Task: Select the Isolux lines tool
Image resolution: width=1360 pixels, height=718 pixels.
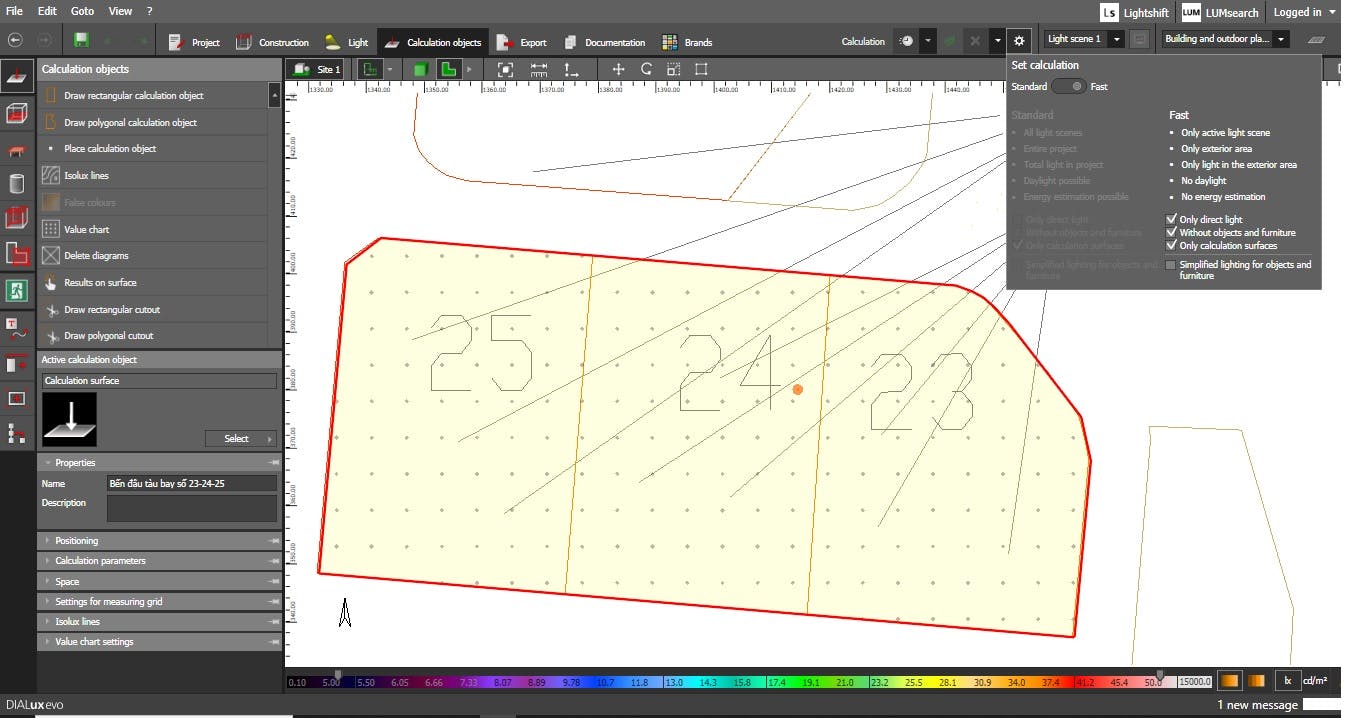Action: point(86,176)
